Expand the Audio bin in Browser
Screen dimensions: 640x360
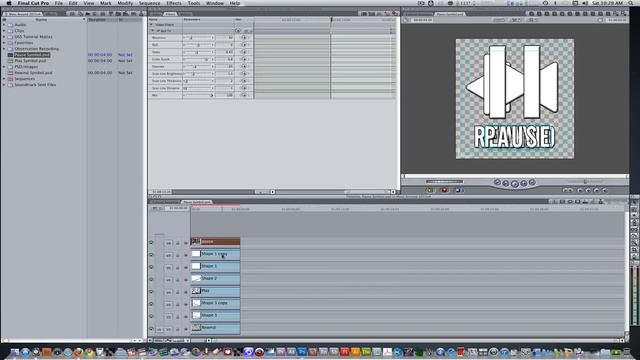click(4, 25)
